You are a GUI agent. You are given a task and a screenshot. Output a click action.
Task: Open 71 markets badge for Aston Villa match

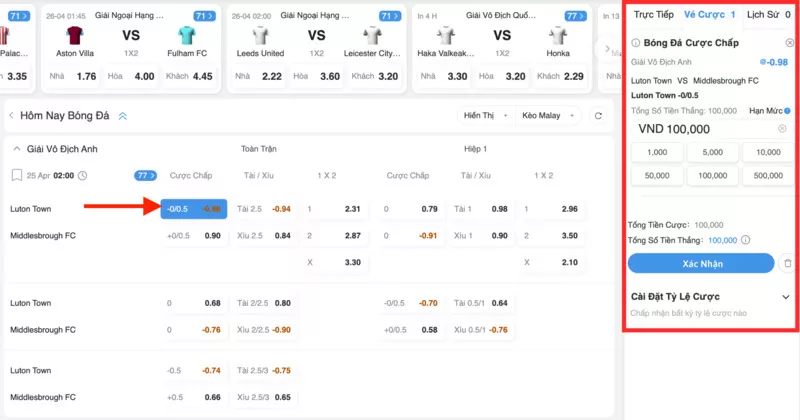[x=204, y=16]
